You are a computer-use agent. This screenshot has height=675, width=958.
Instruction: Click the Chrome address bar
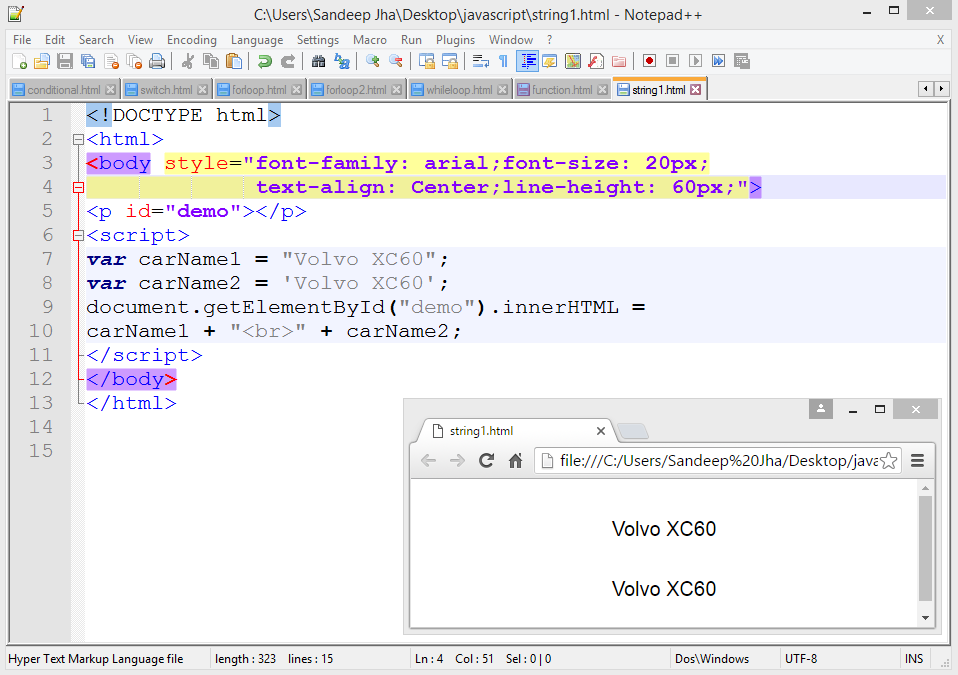tap(700, 460)
